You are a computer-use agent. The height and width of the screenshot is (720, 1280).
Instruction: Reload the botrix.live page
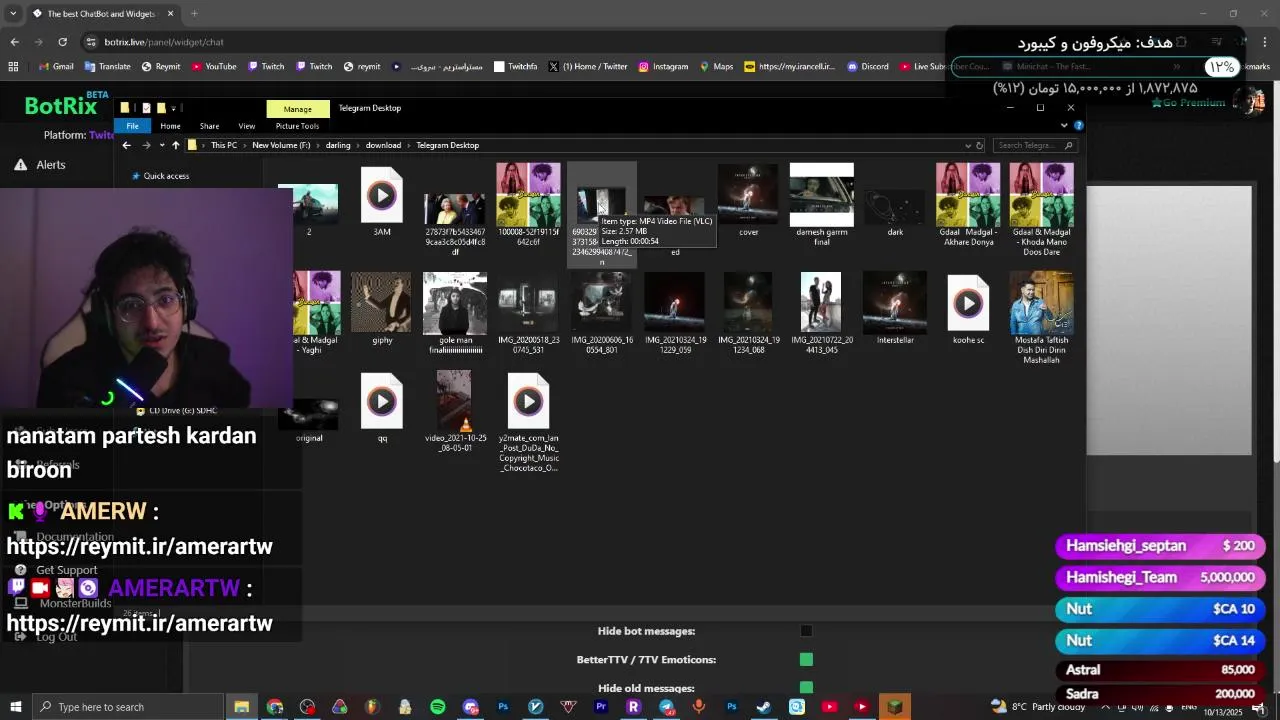tap(62, 42)
